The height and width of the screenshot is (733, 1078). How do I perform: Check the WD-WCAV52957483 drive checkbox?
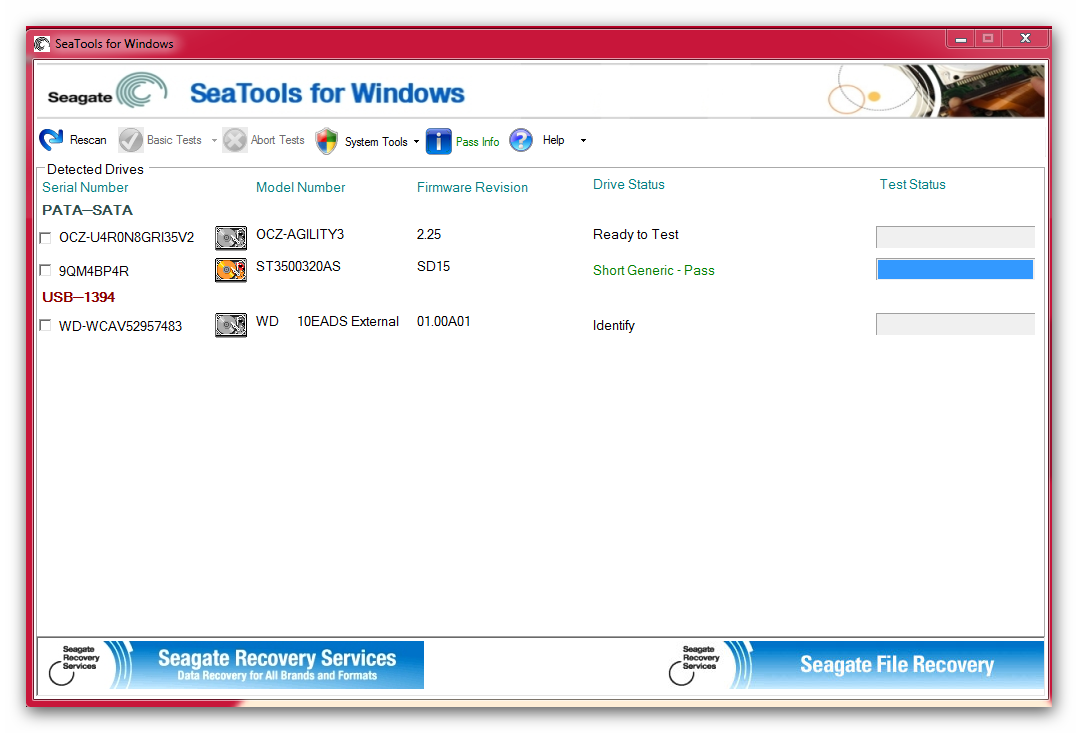[45, 325]
